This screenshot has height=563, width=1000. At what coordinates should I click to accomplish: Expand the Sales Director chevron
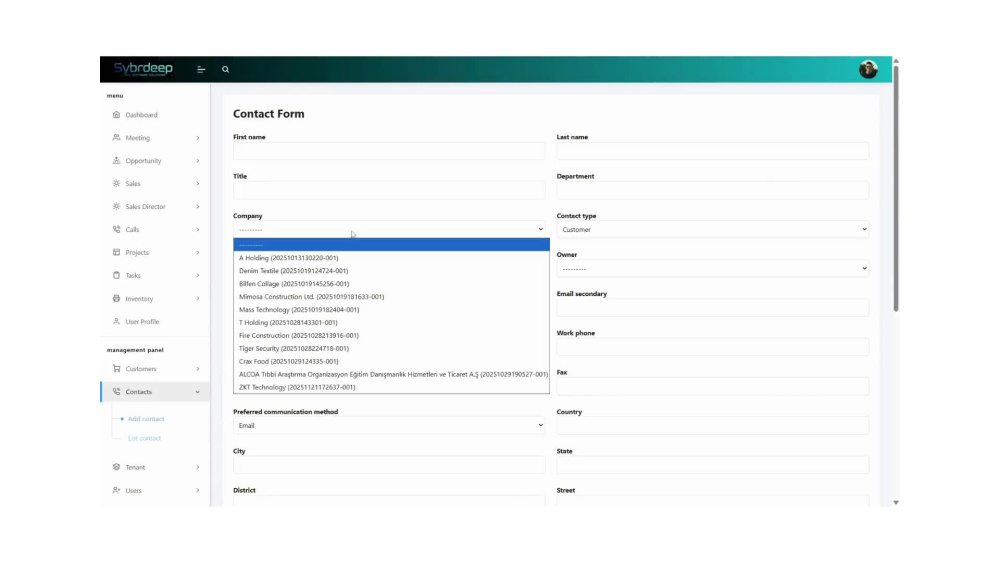pos(198,207)
